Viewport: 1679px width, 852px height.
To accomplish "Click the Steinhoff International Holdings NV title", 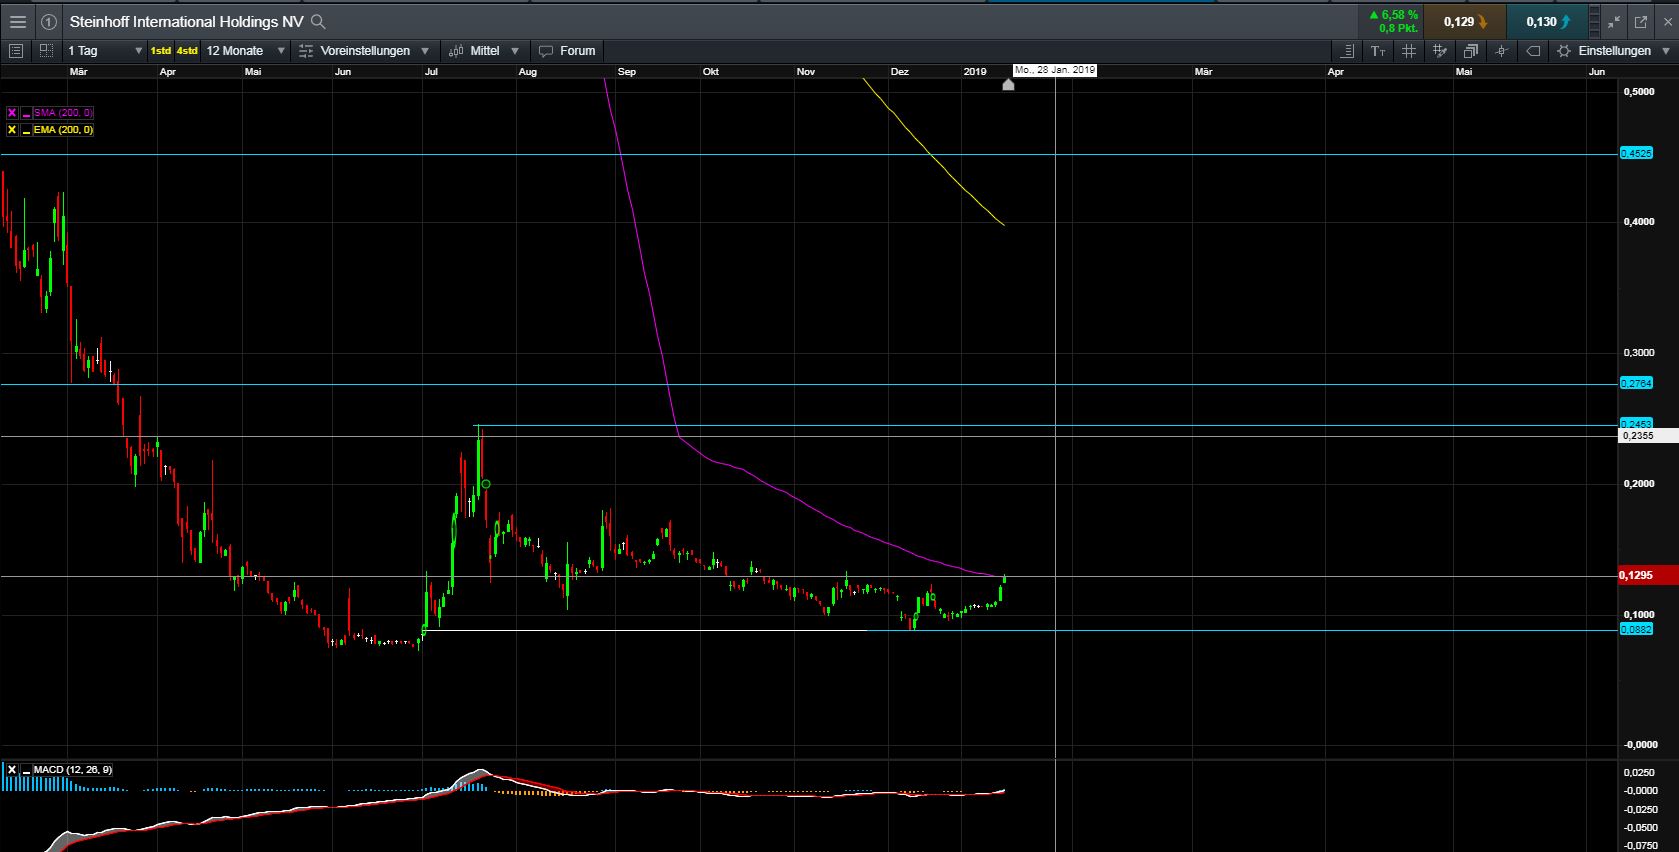I will click(x=186, y=21).
